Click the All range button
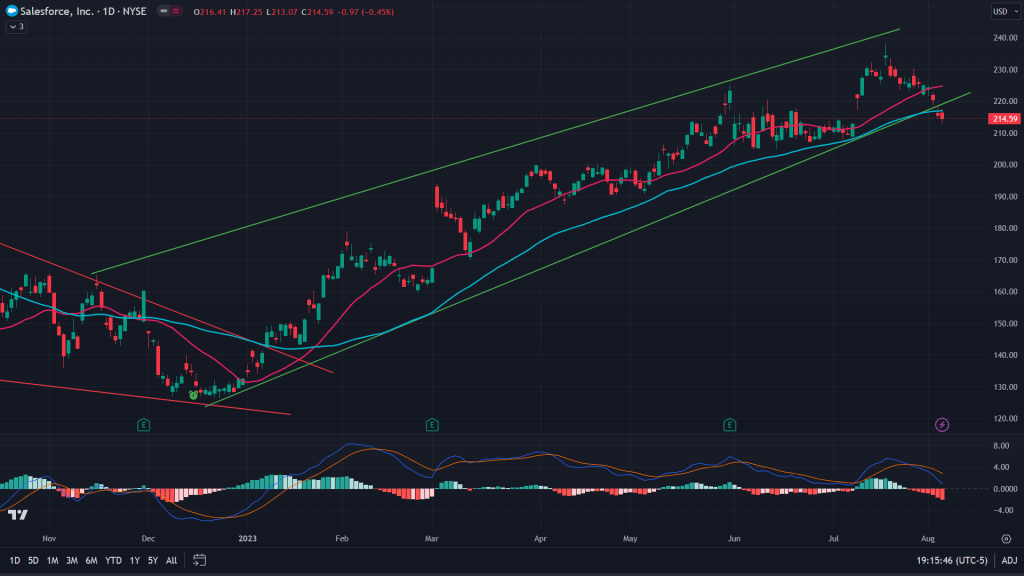The width and height of the screenshot is (1024, 576). coord(172,560)
